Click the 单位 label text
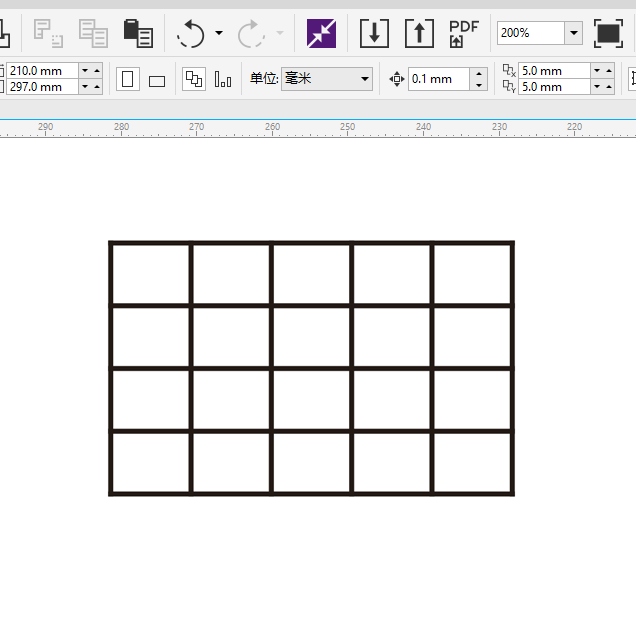Screen dimensions: 636x625 [x=264, y=78]
